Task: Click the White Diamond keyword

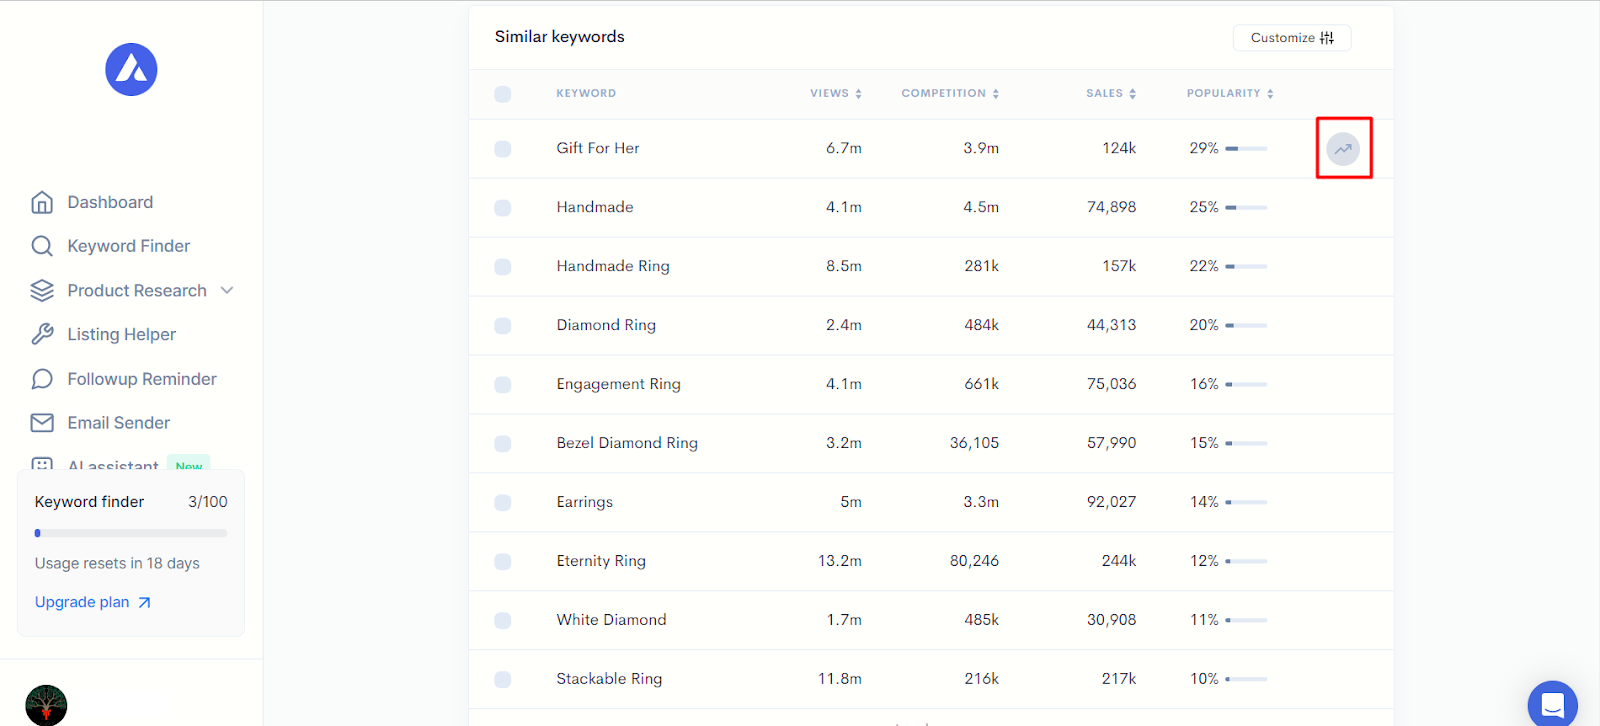Action: 611,620
